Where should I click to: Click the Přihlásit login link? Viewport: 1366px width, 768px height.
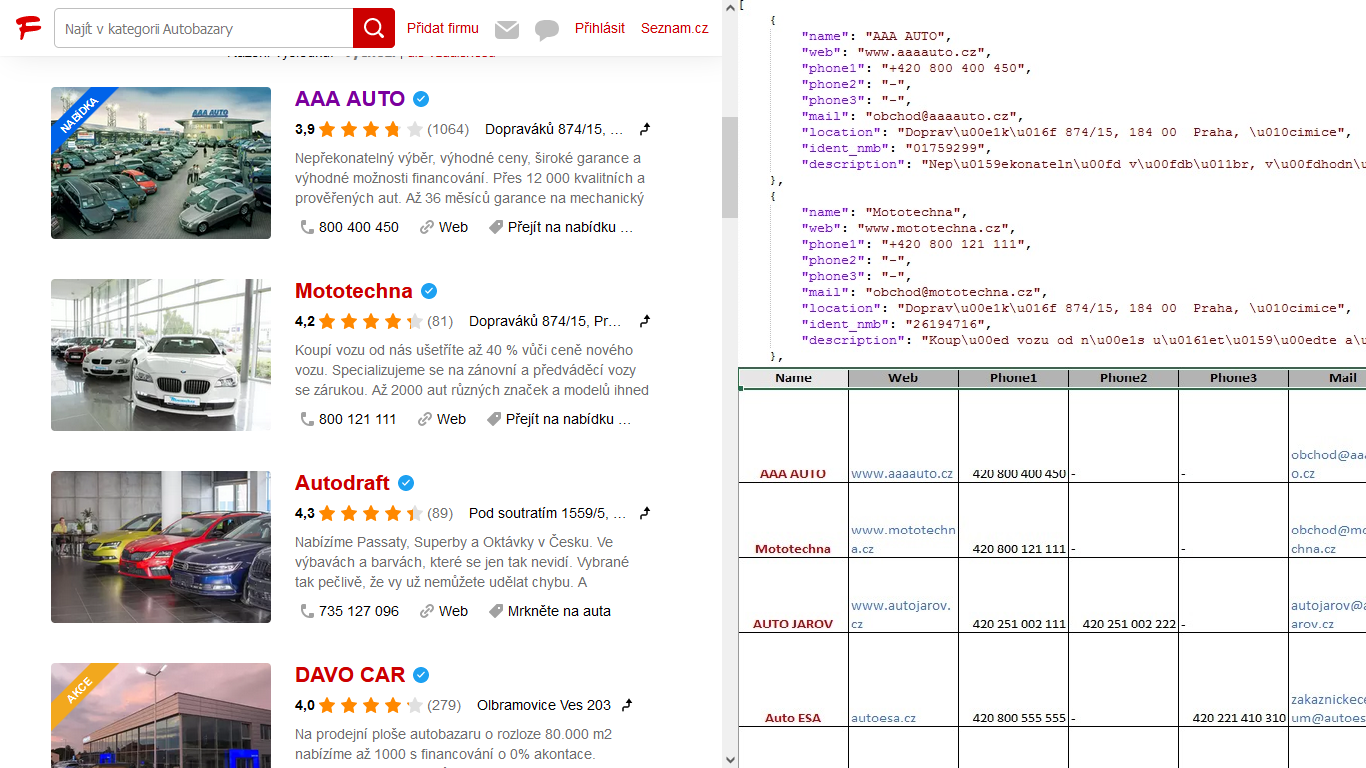(600, 28)
